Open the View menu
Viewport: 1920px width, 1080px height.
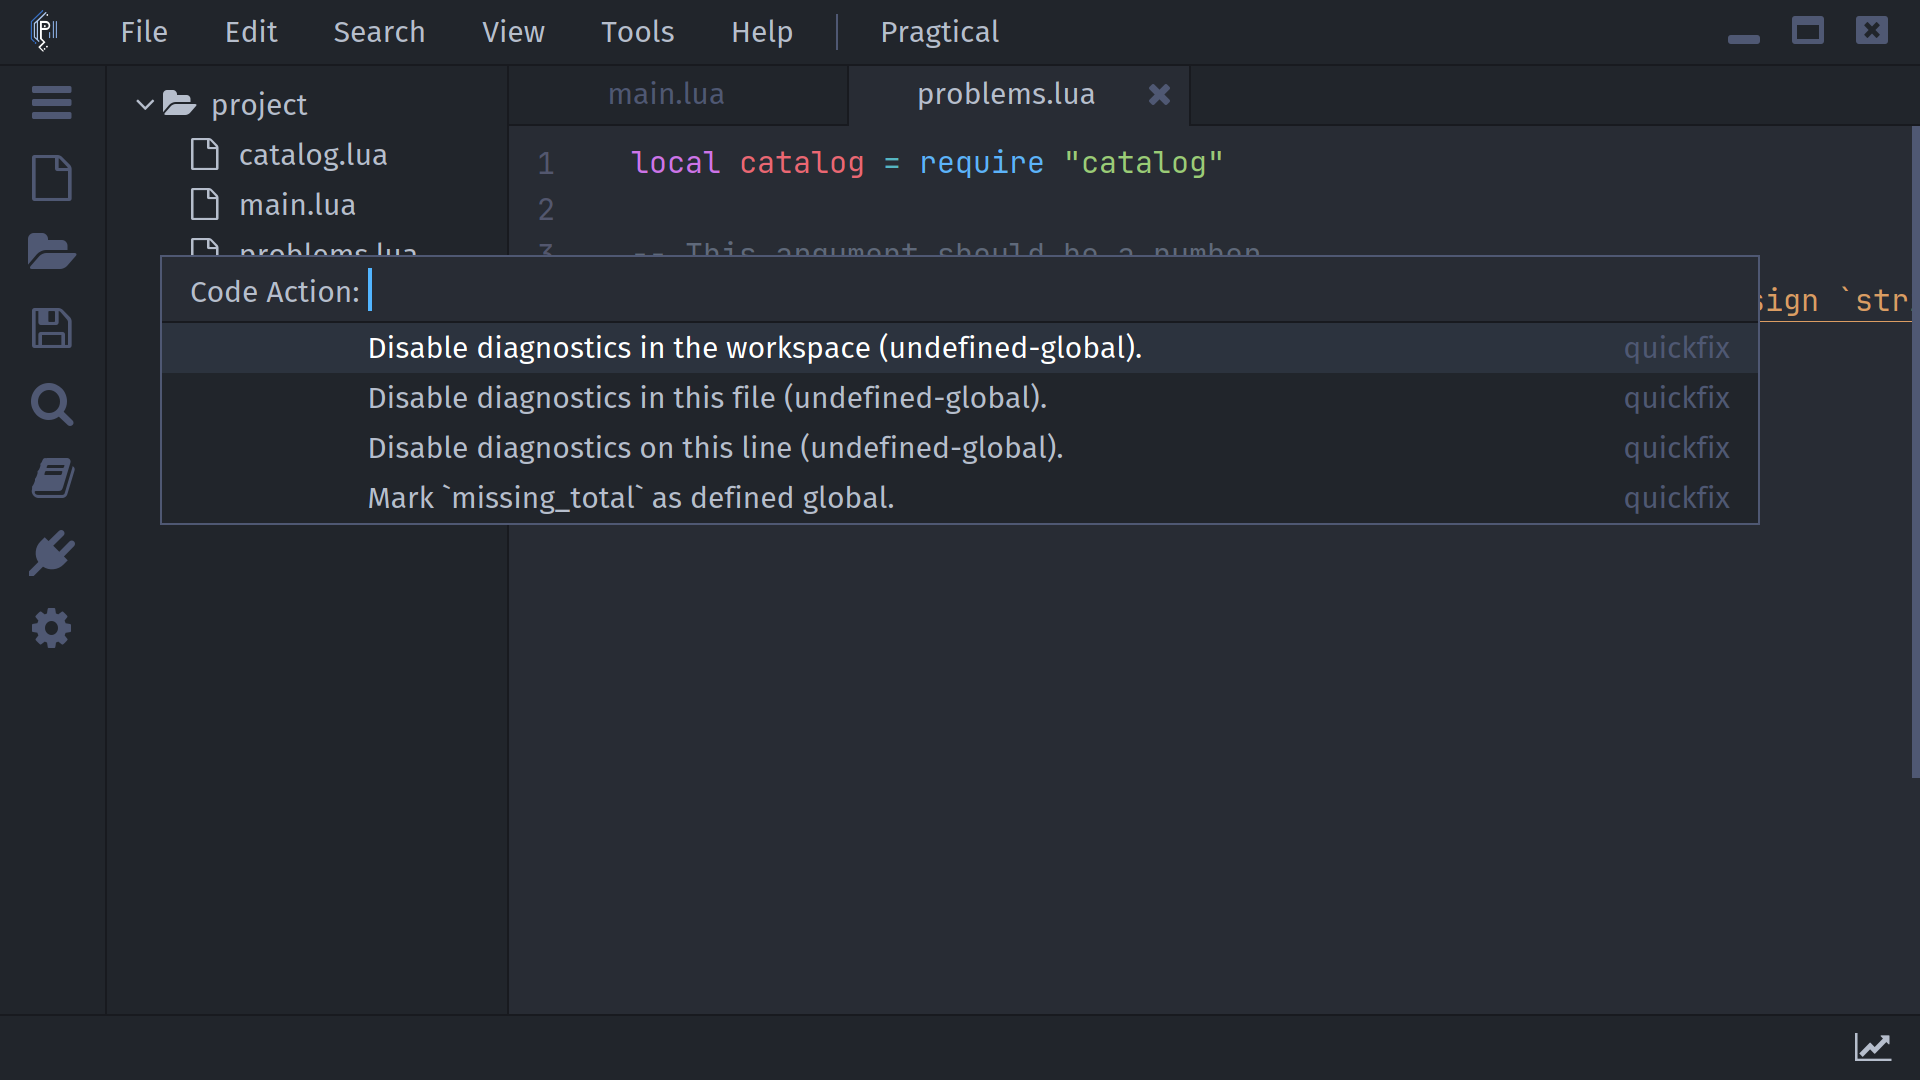[513, 32]
